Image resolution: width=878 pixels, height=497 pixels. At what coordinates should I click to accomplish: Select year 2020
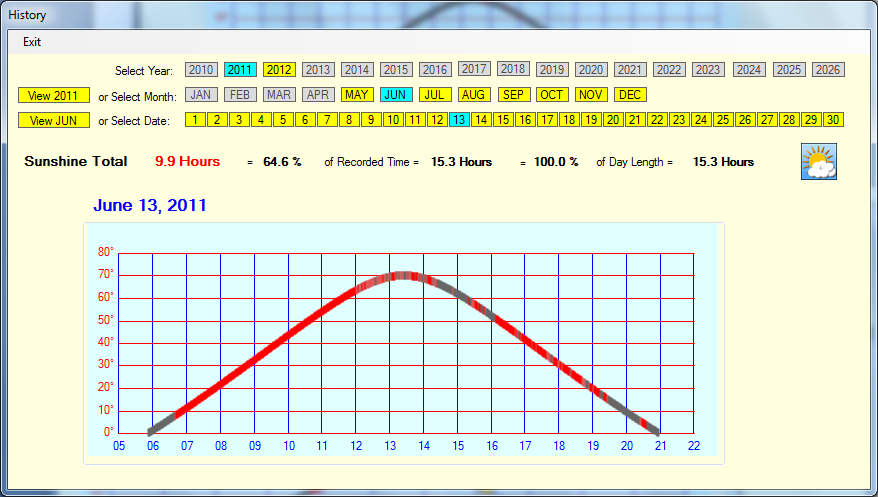point(591,70)
